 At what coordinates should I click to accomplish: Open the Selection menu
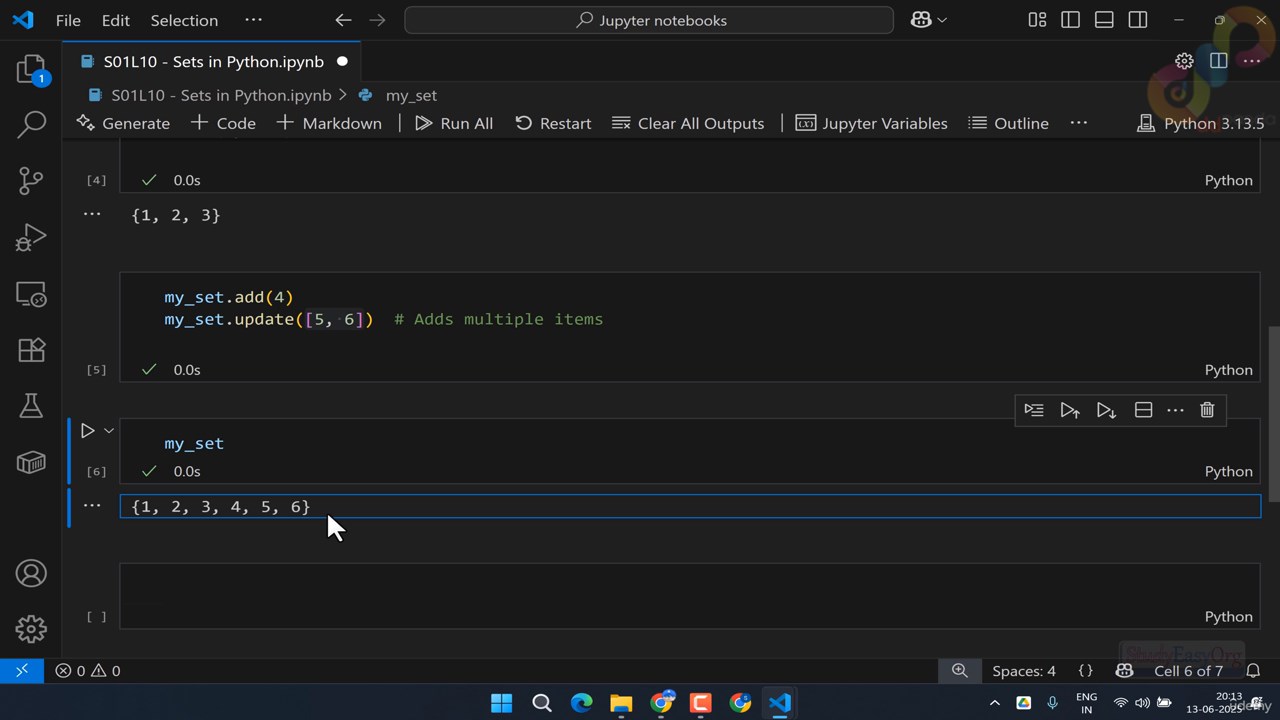(184, 20)
